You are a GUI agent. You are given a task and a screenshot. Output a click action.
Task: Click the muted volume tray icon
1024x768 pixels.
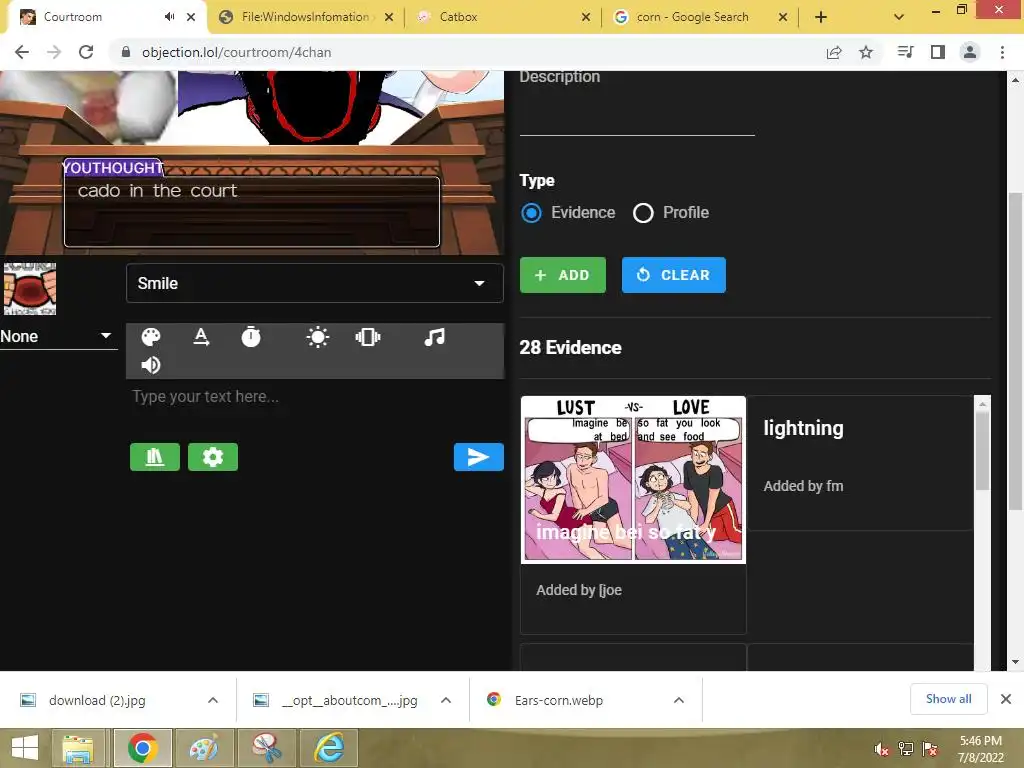pyautogui.click(x=881, y=749)
